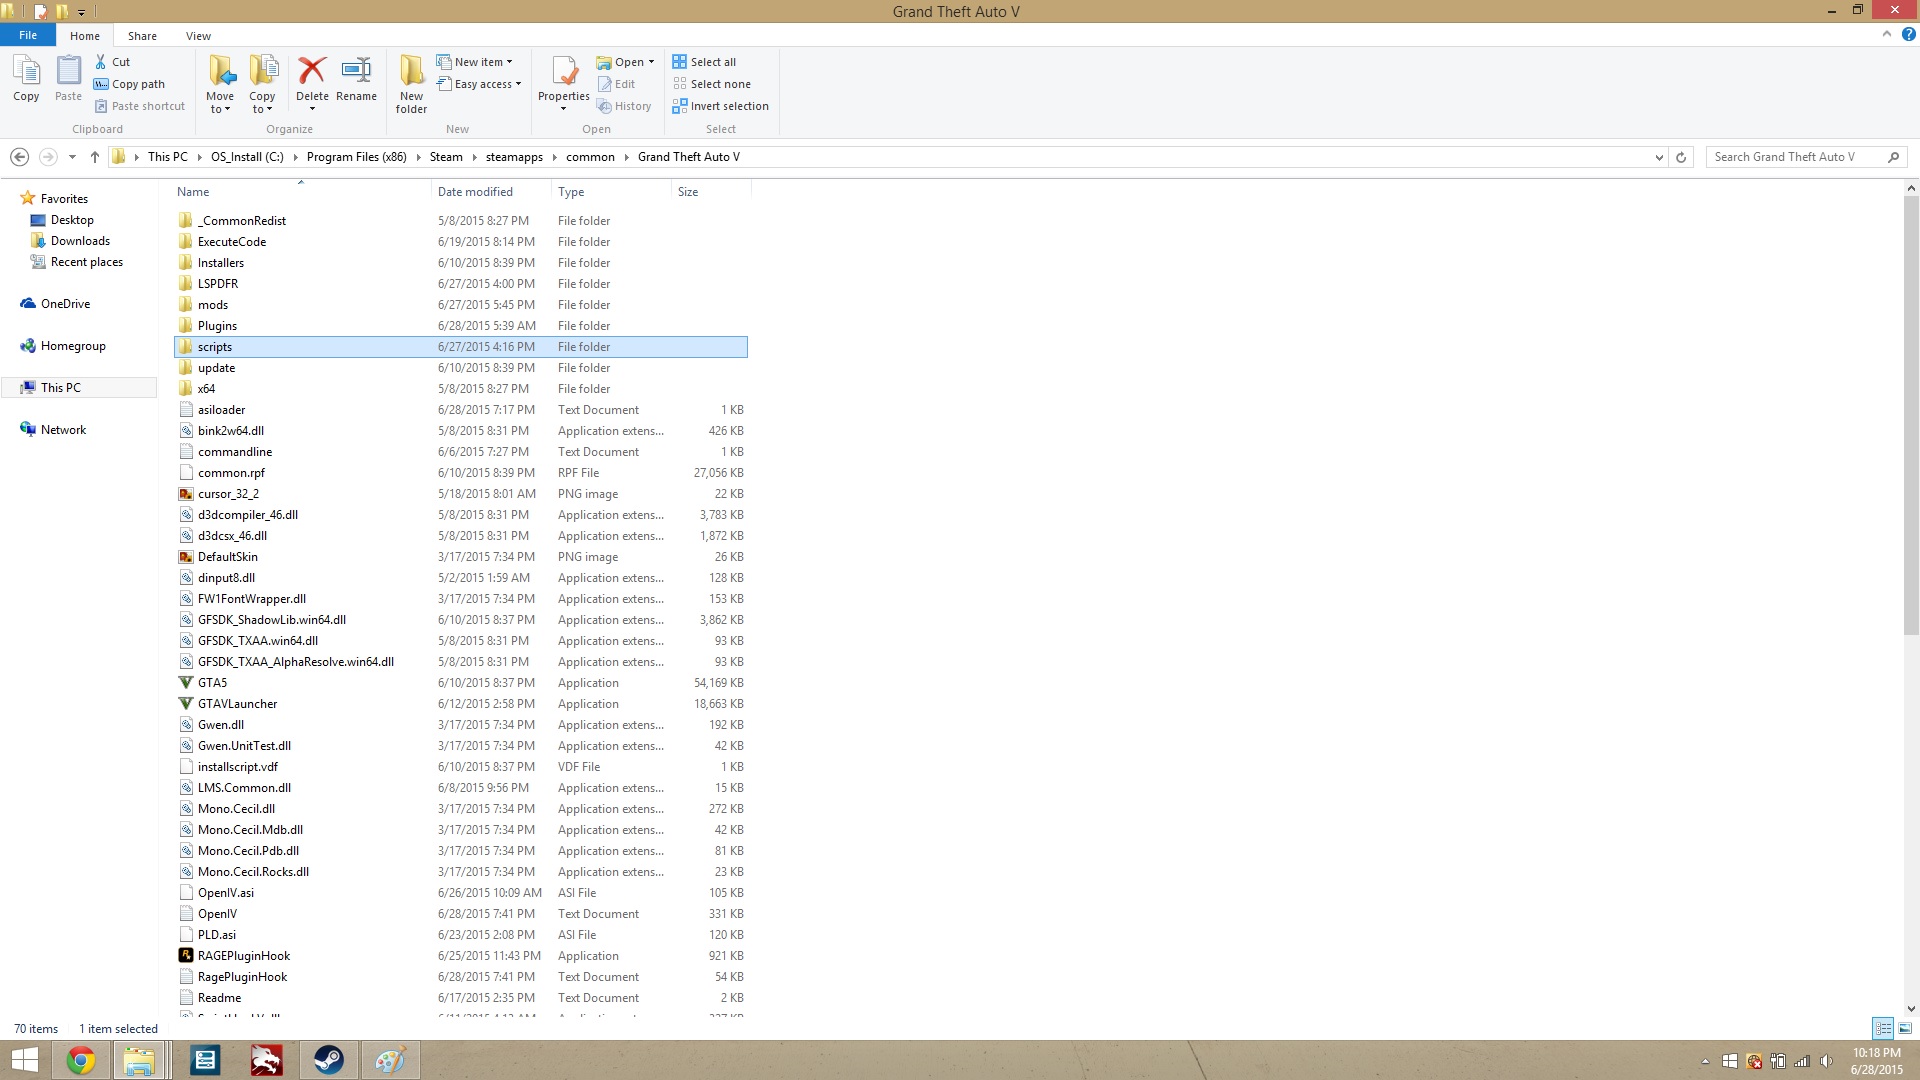This screenshot has height=1080, width=1920.
Task: Click the Rename icon in ribbon
Action: 356,72
